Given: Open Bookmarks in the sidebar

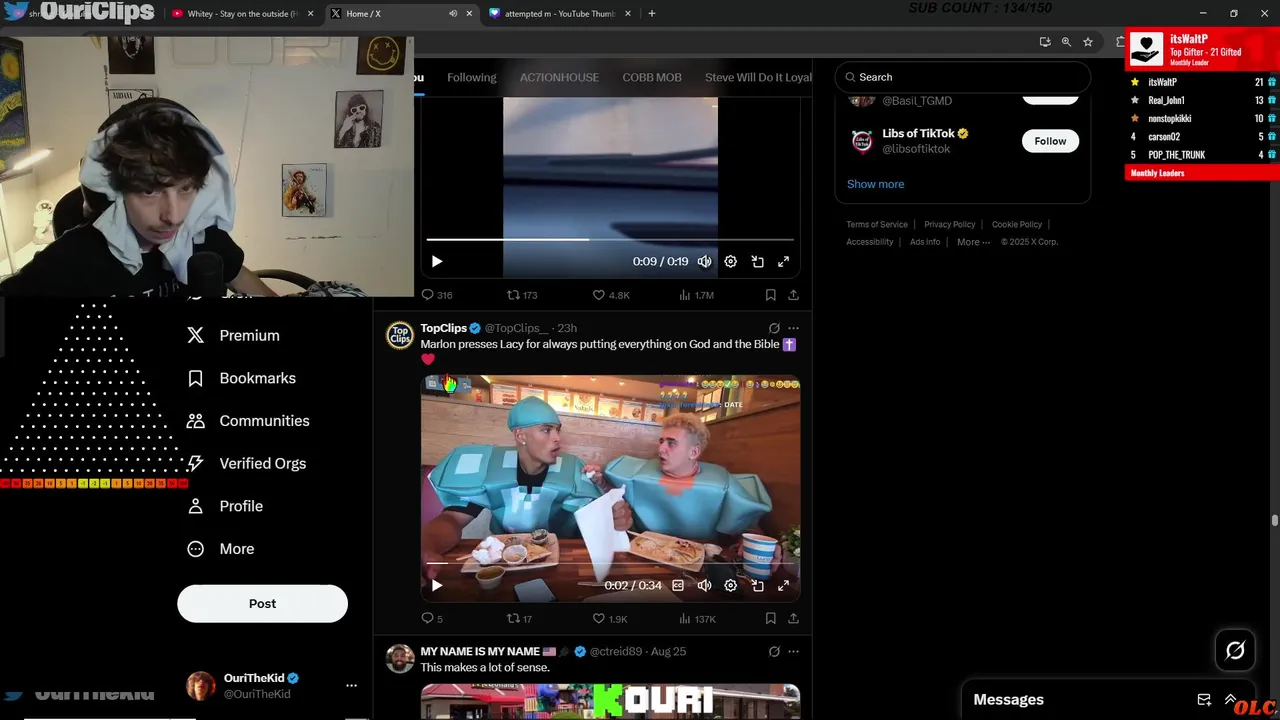Looking at the screenshot, I should pyautogui.click(x=242, y=378).
